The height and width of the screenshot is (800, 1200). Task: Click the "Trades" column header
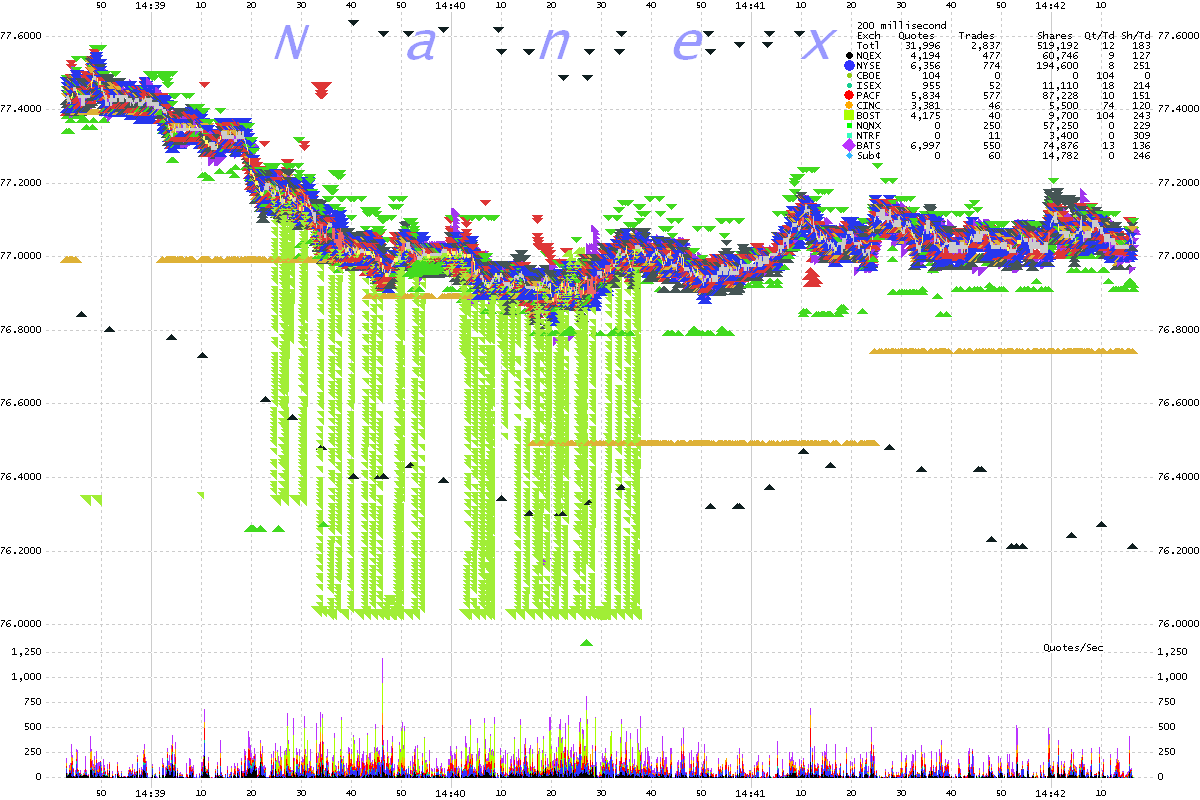coord(976,36)
